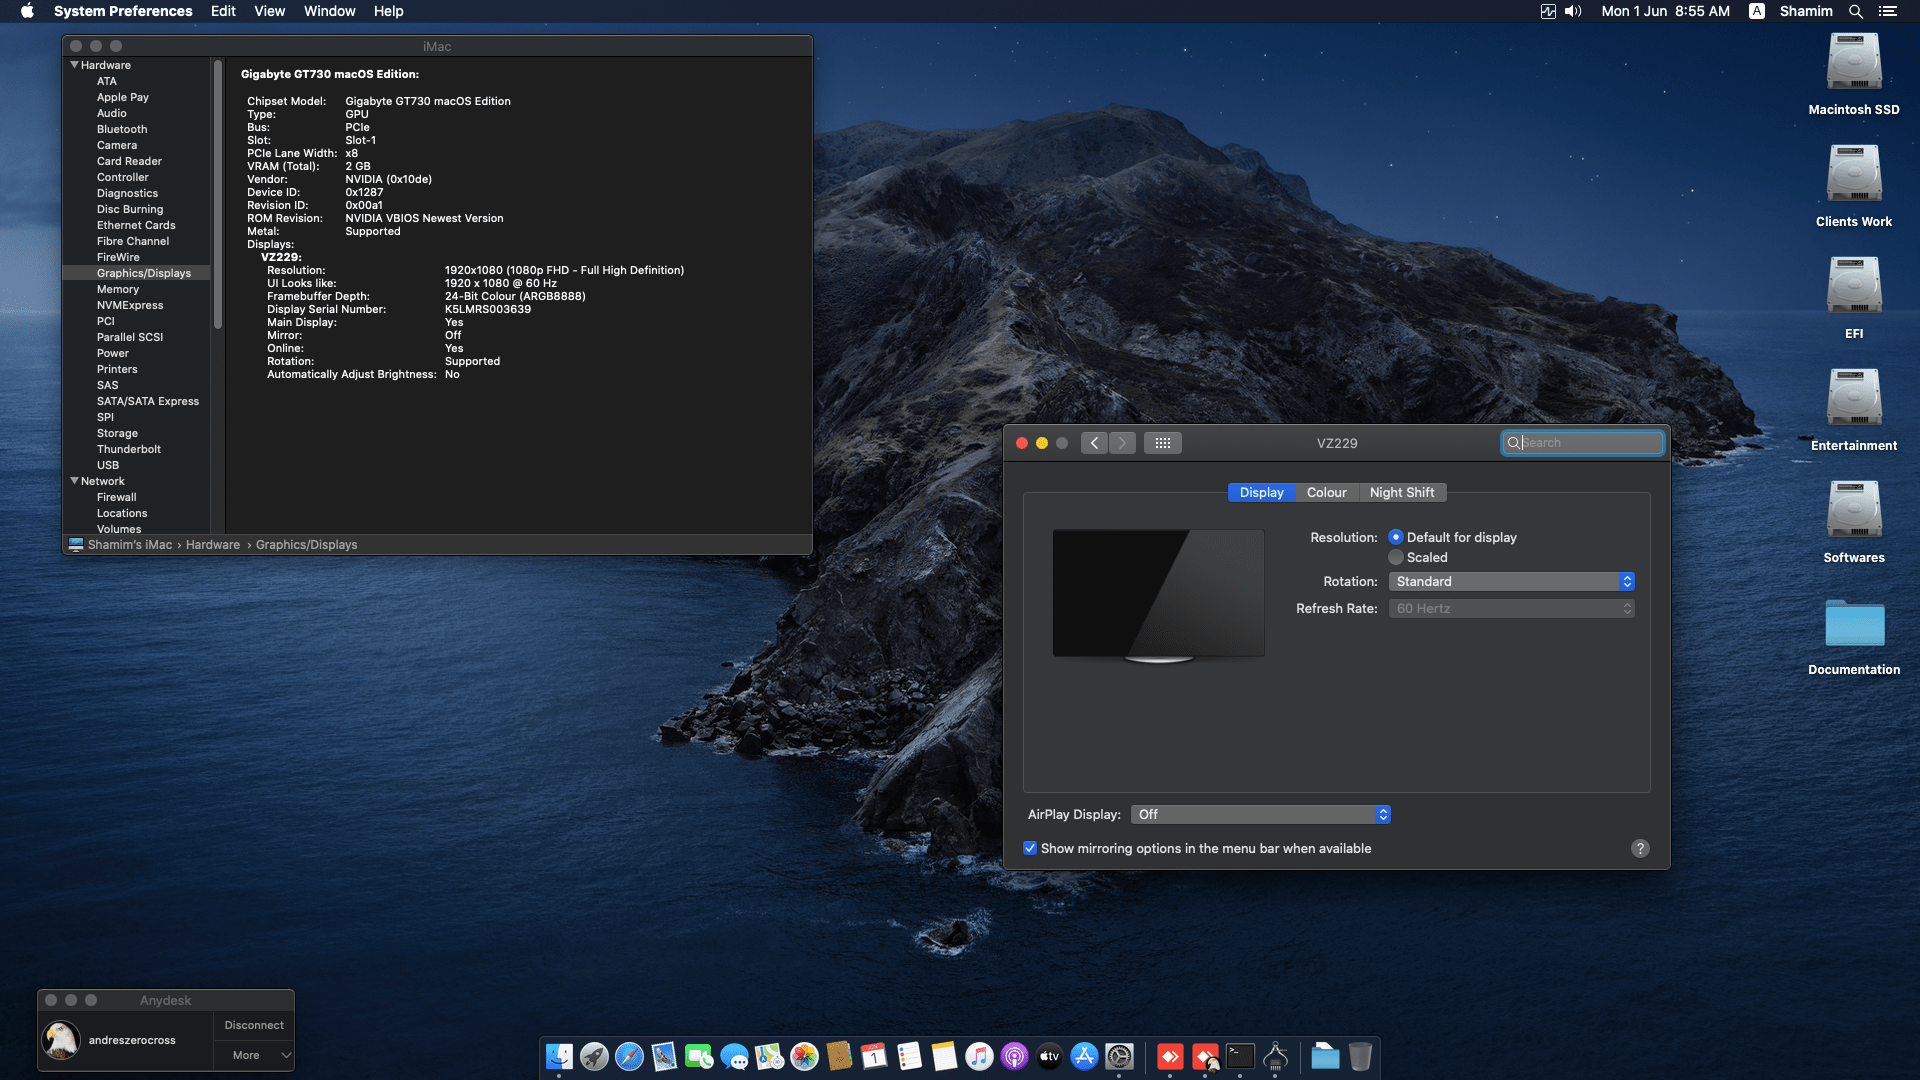
Task: Click System Preferences gear in dock
Action: coord(1119,1056)
